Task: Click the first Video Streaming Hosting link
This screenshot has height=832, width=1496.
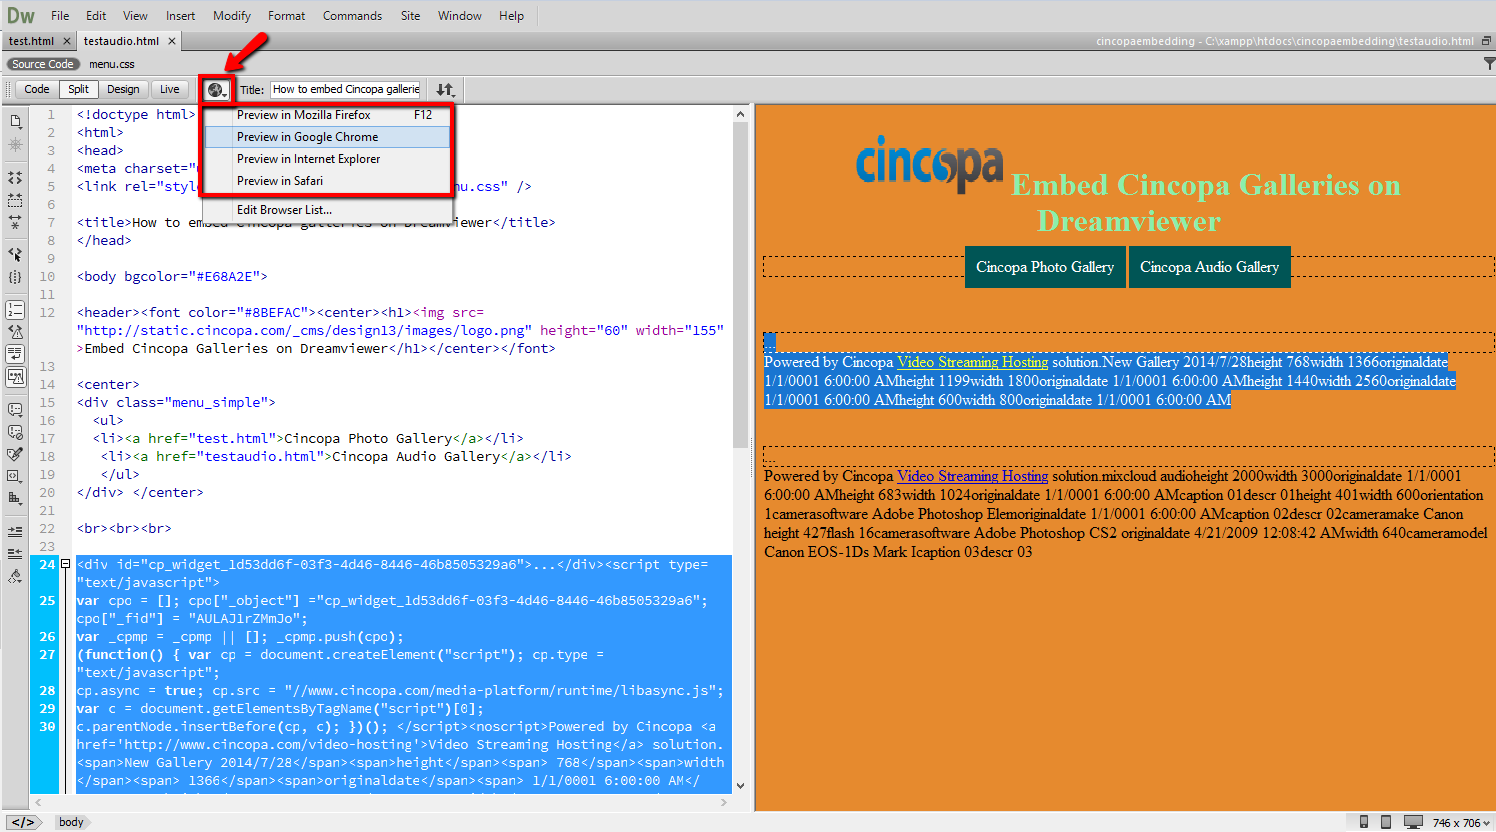Action: [972, 362]
